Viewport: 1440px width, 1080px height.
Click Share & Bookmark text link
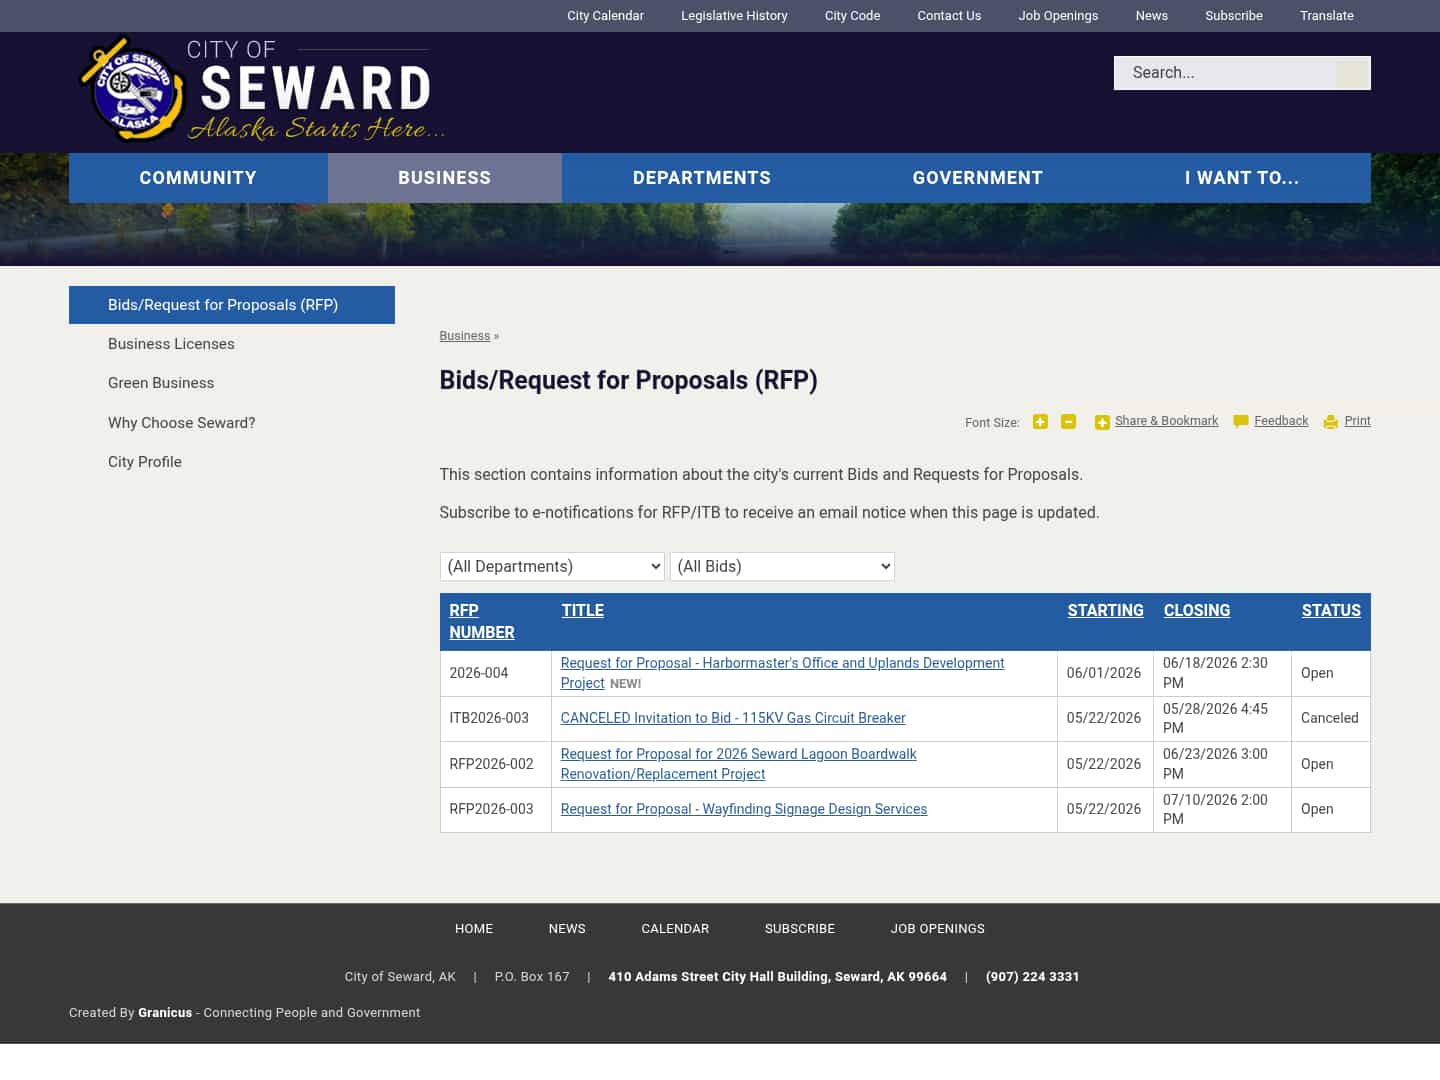tap(1166, 421)
